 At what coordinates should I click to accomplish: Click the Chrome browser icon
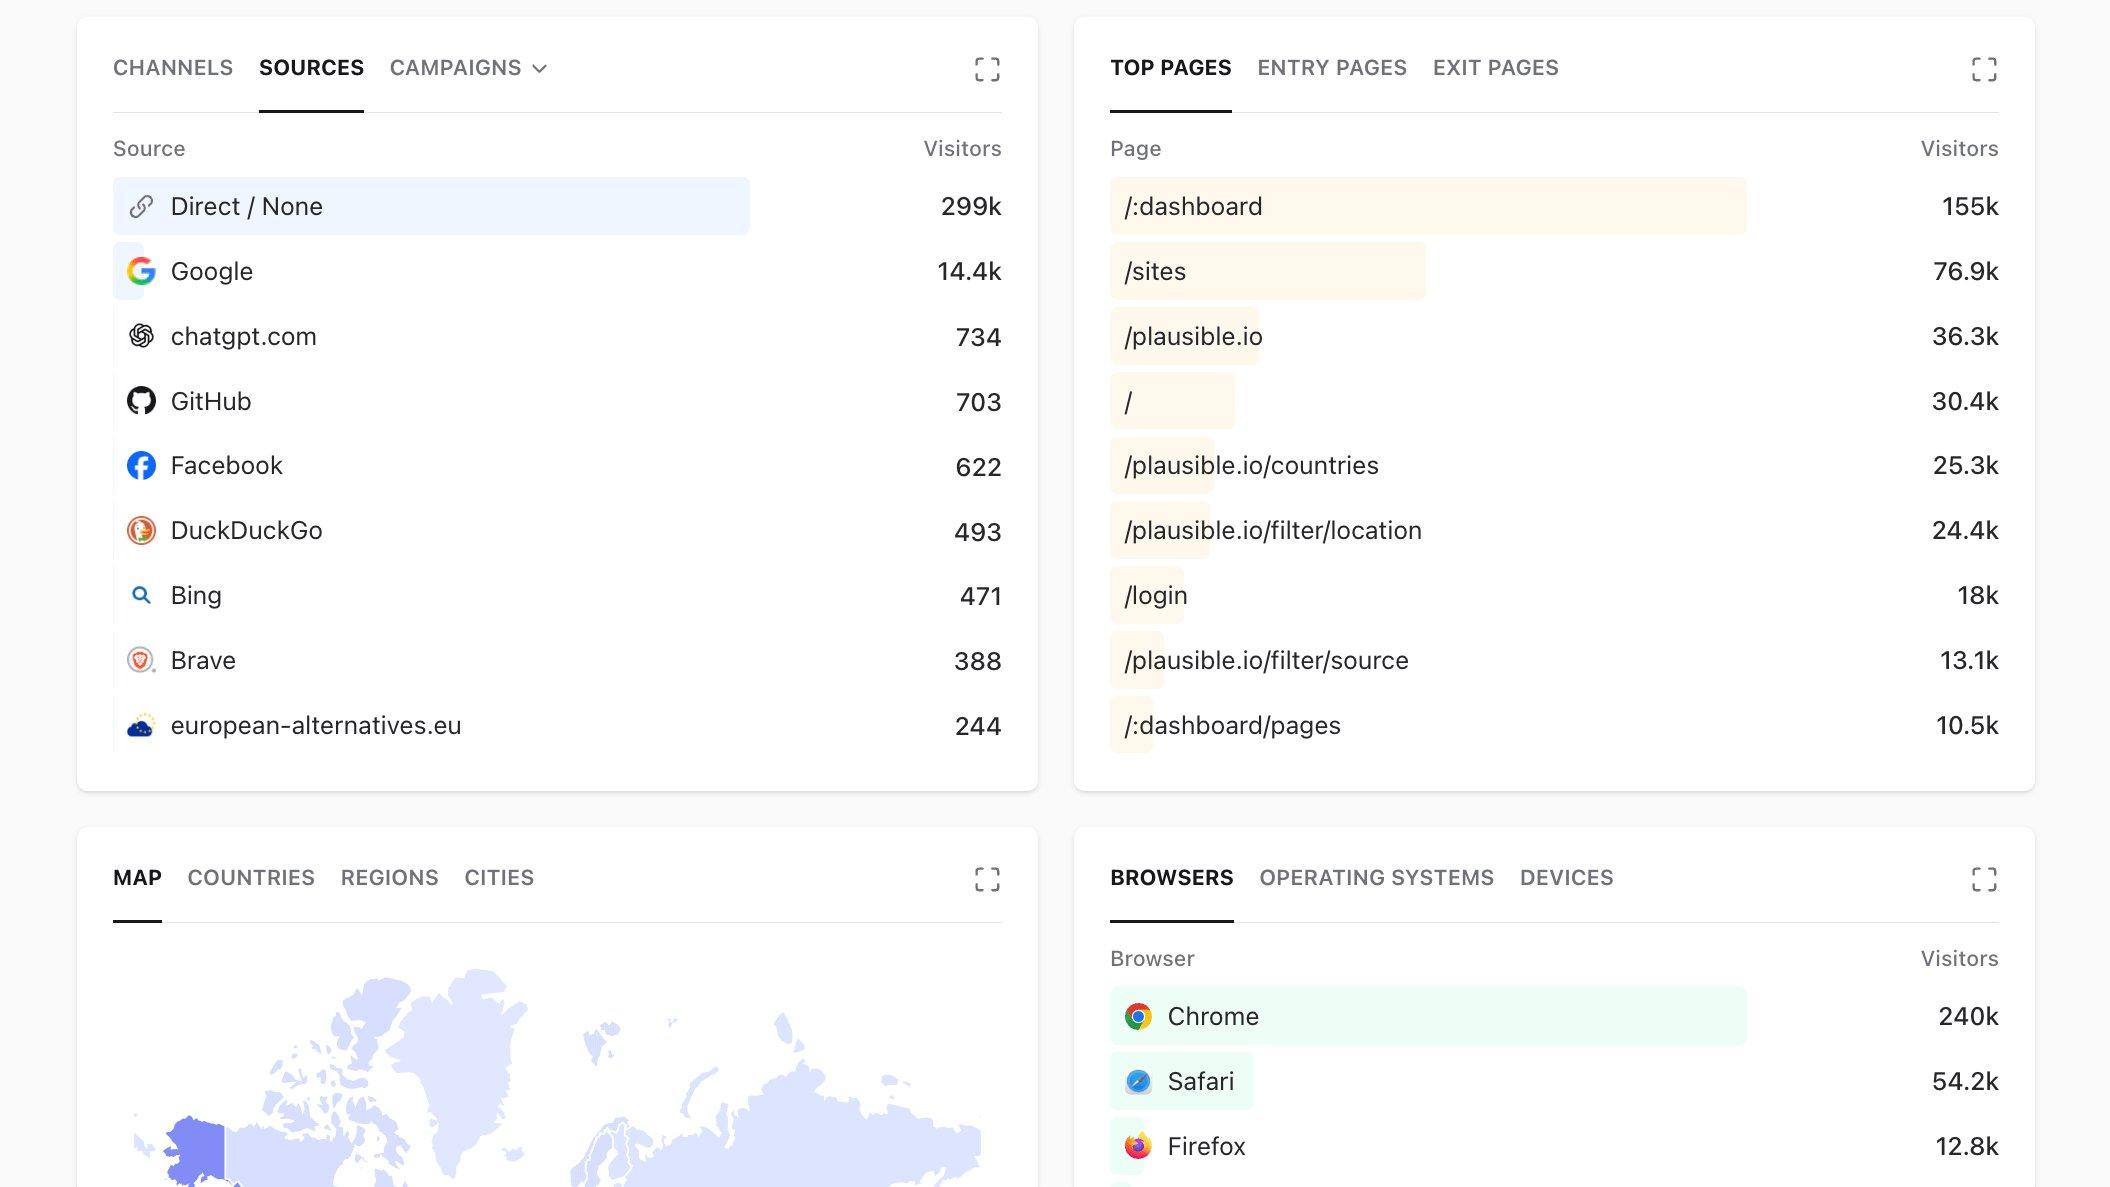[1137, 1016]
